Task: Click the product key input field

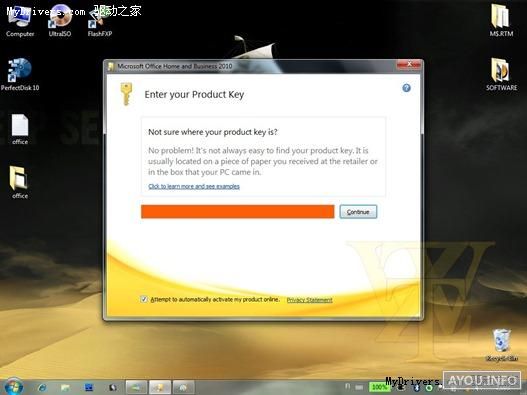Action: click(238, 212)
